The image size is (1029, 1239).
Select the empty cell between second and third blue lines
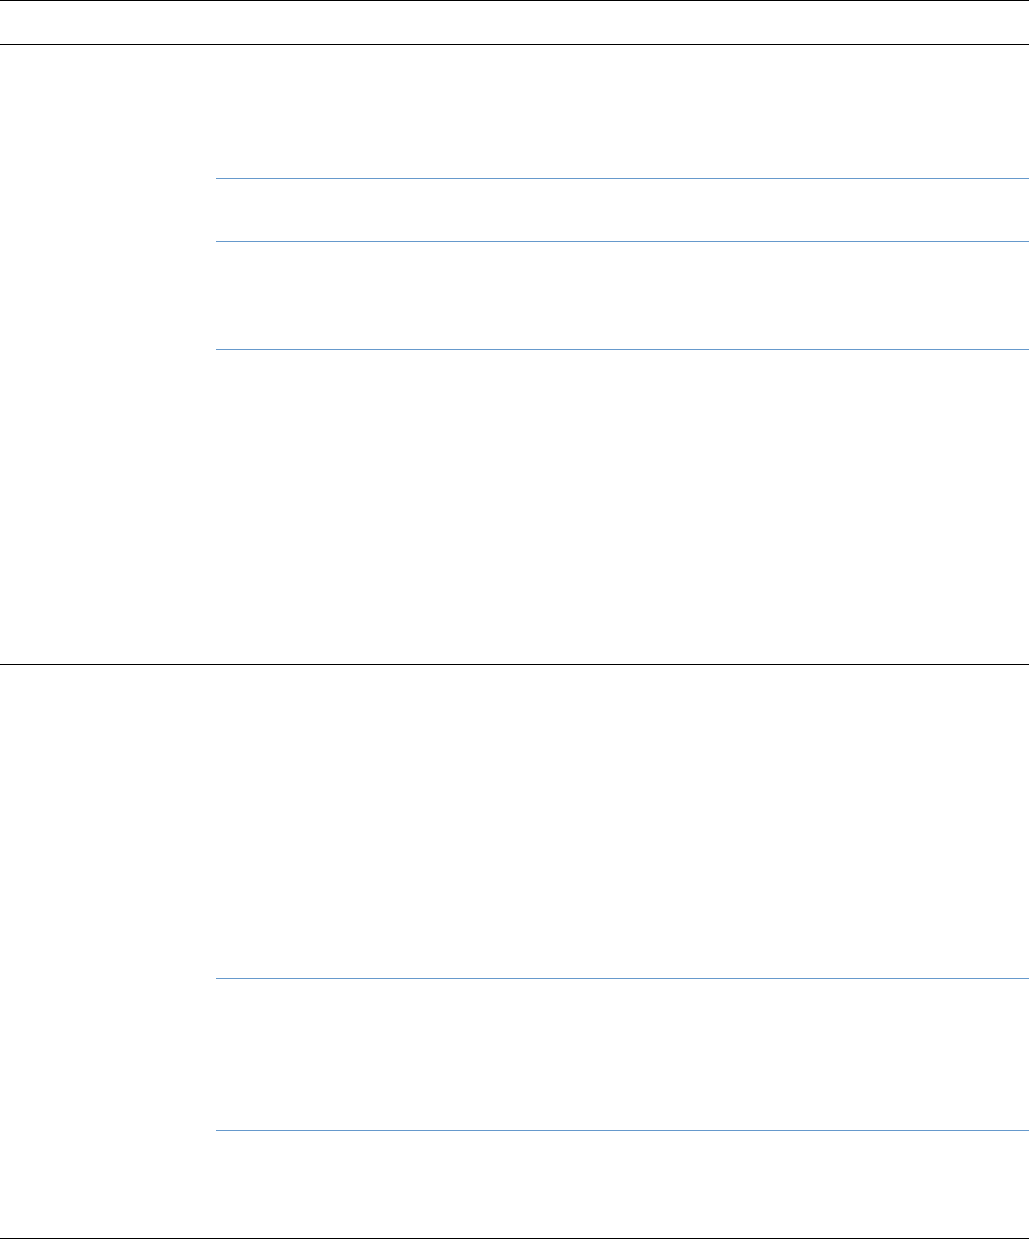click(x=622, y=295)
